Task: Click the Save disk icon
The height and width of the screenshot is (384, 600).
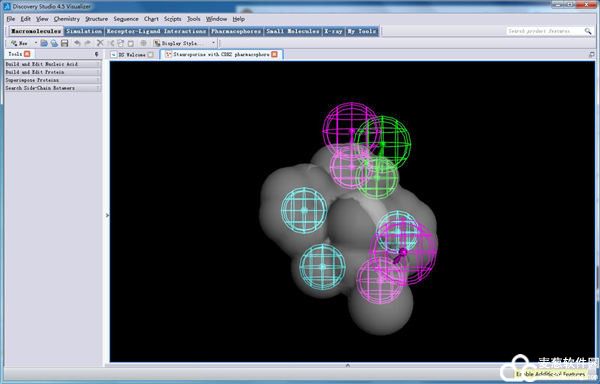Action: pos(64,43)
